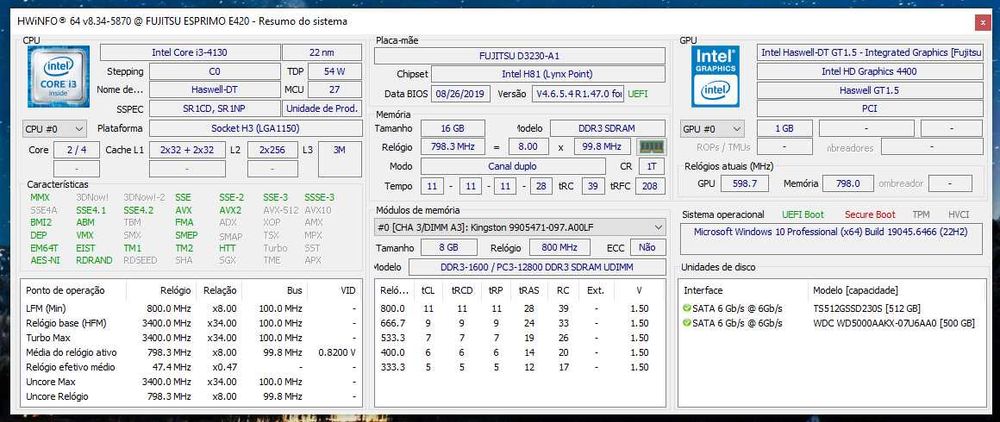Click the green UEFI label

[637, 94]
